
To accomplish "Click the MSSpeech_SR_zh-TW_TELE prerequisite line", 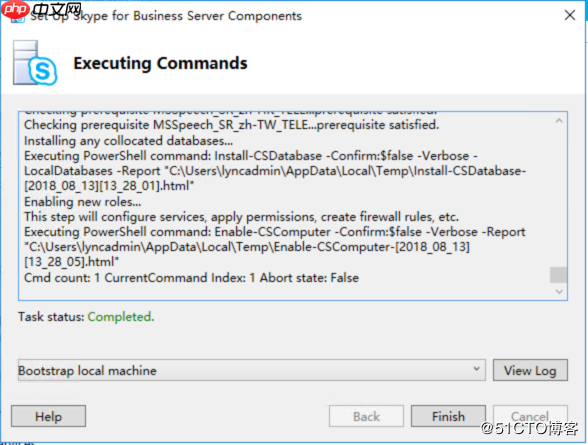I will [231, 125].
